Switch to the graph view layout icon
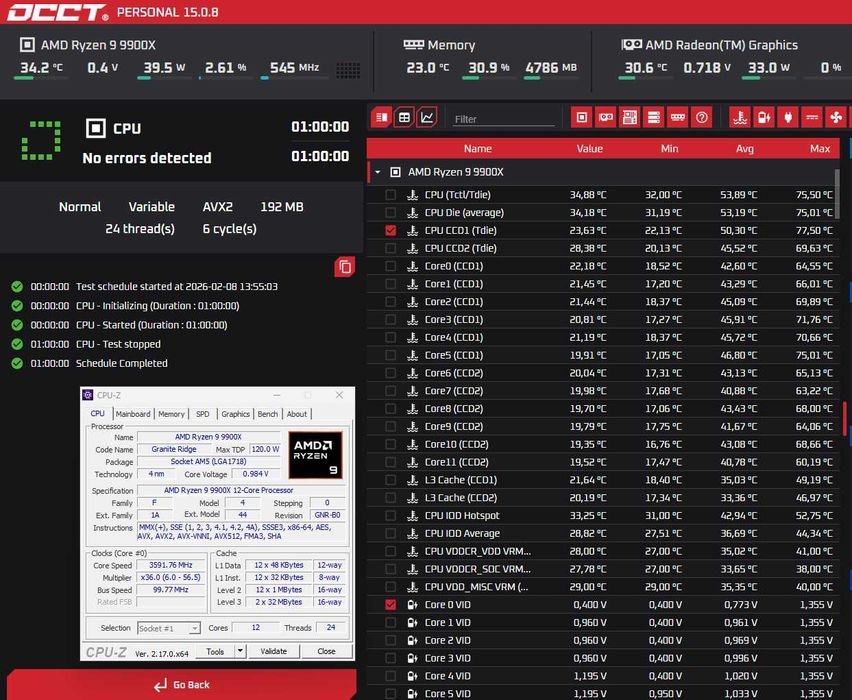Screen dimensions: 852x700 point(427,117)
